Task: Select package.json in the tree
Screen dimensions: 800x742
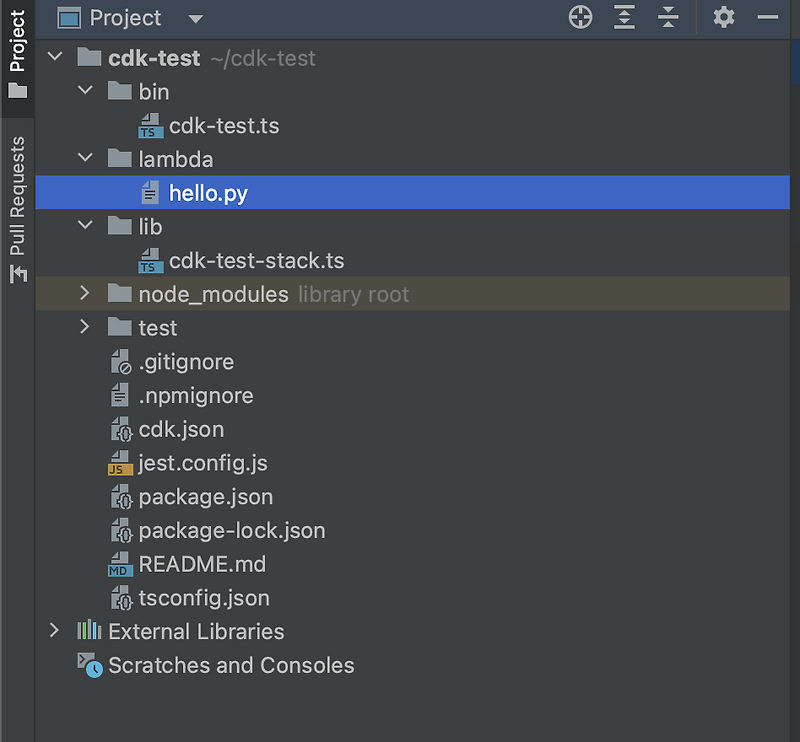Action: tap(205, 497)
